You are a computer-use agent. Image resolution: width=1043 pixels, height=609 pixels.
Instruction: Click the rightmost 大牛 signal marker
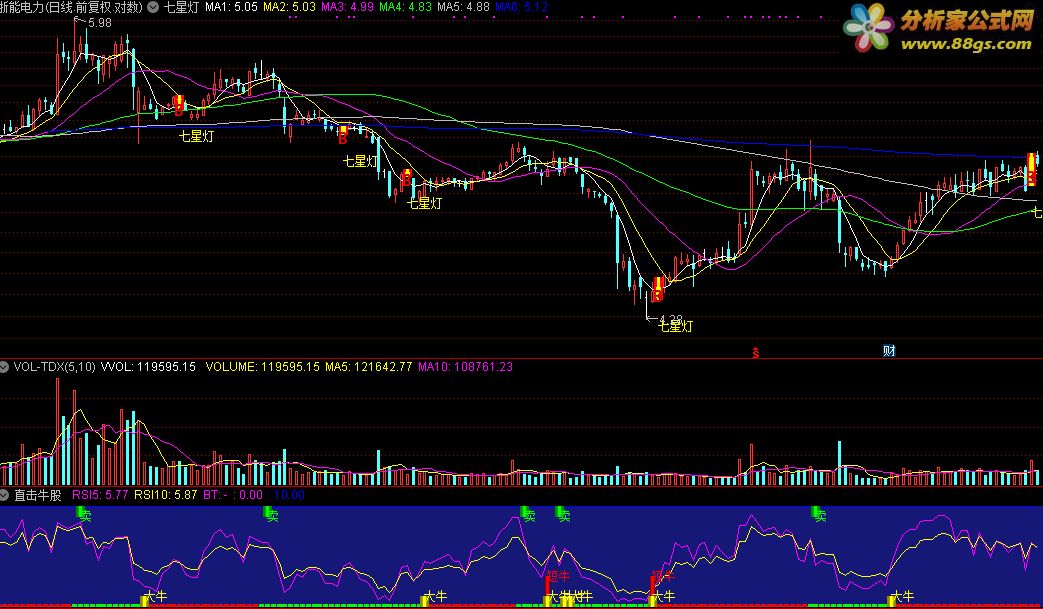coord(901,597)
